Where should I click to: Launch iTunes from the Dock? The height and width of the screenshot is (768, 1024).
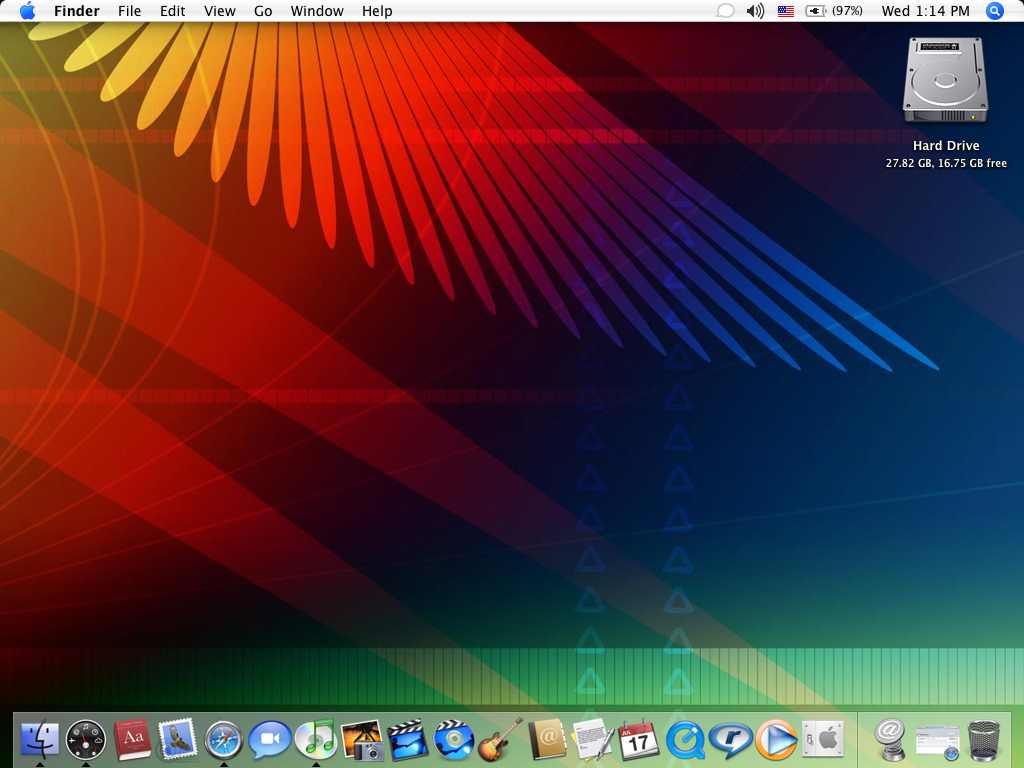tap(315, 739)
